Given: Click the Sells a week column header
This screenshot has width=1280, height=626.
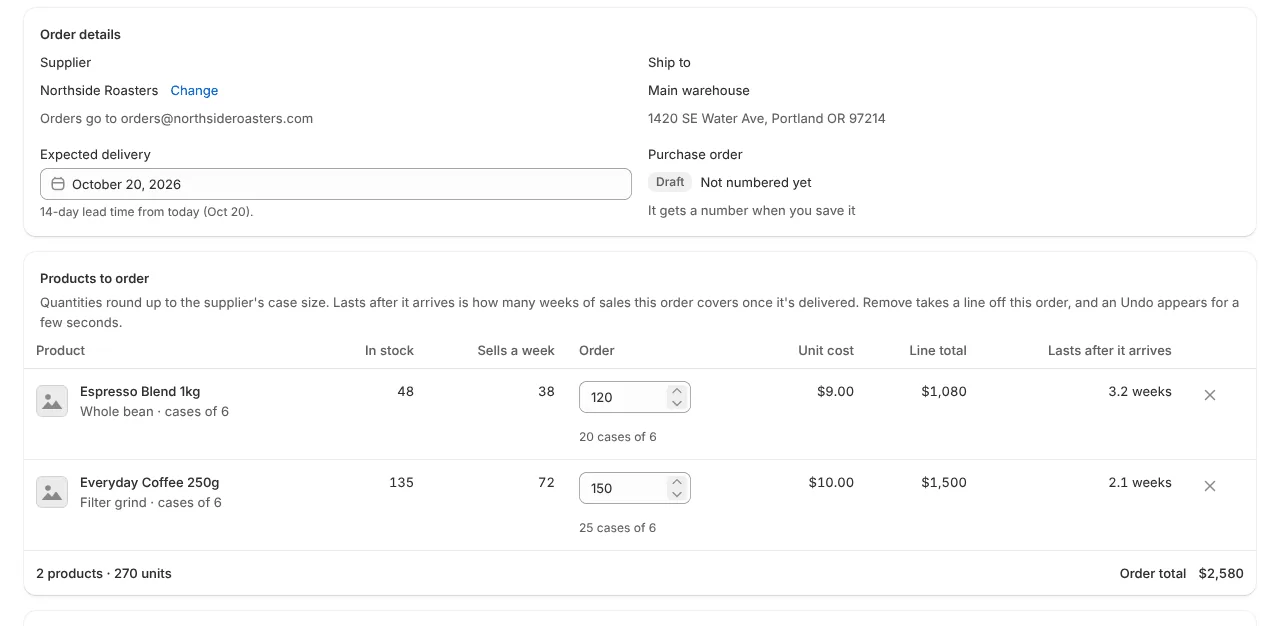Looking at the screenshot, I should tap(516, 350).
